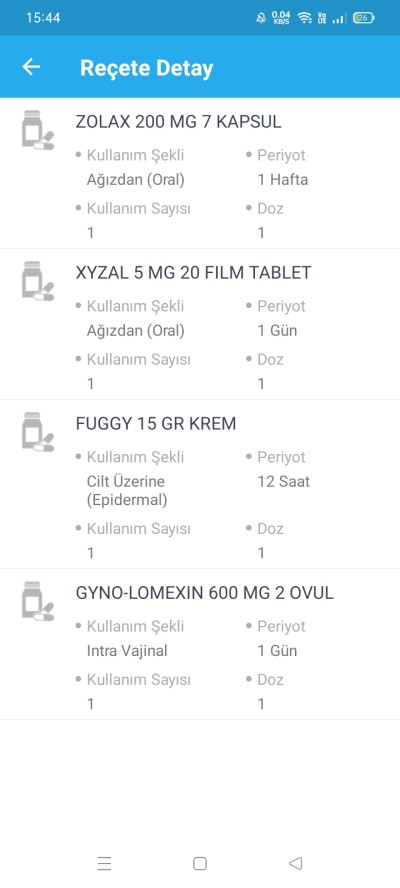400x888 pixels.
Task: Tap the Android back triangle button
Action: click(x=295, y=863)
